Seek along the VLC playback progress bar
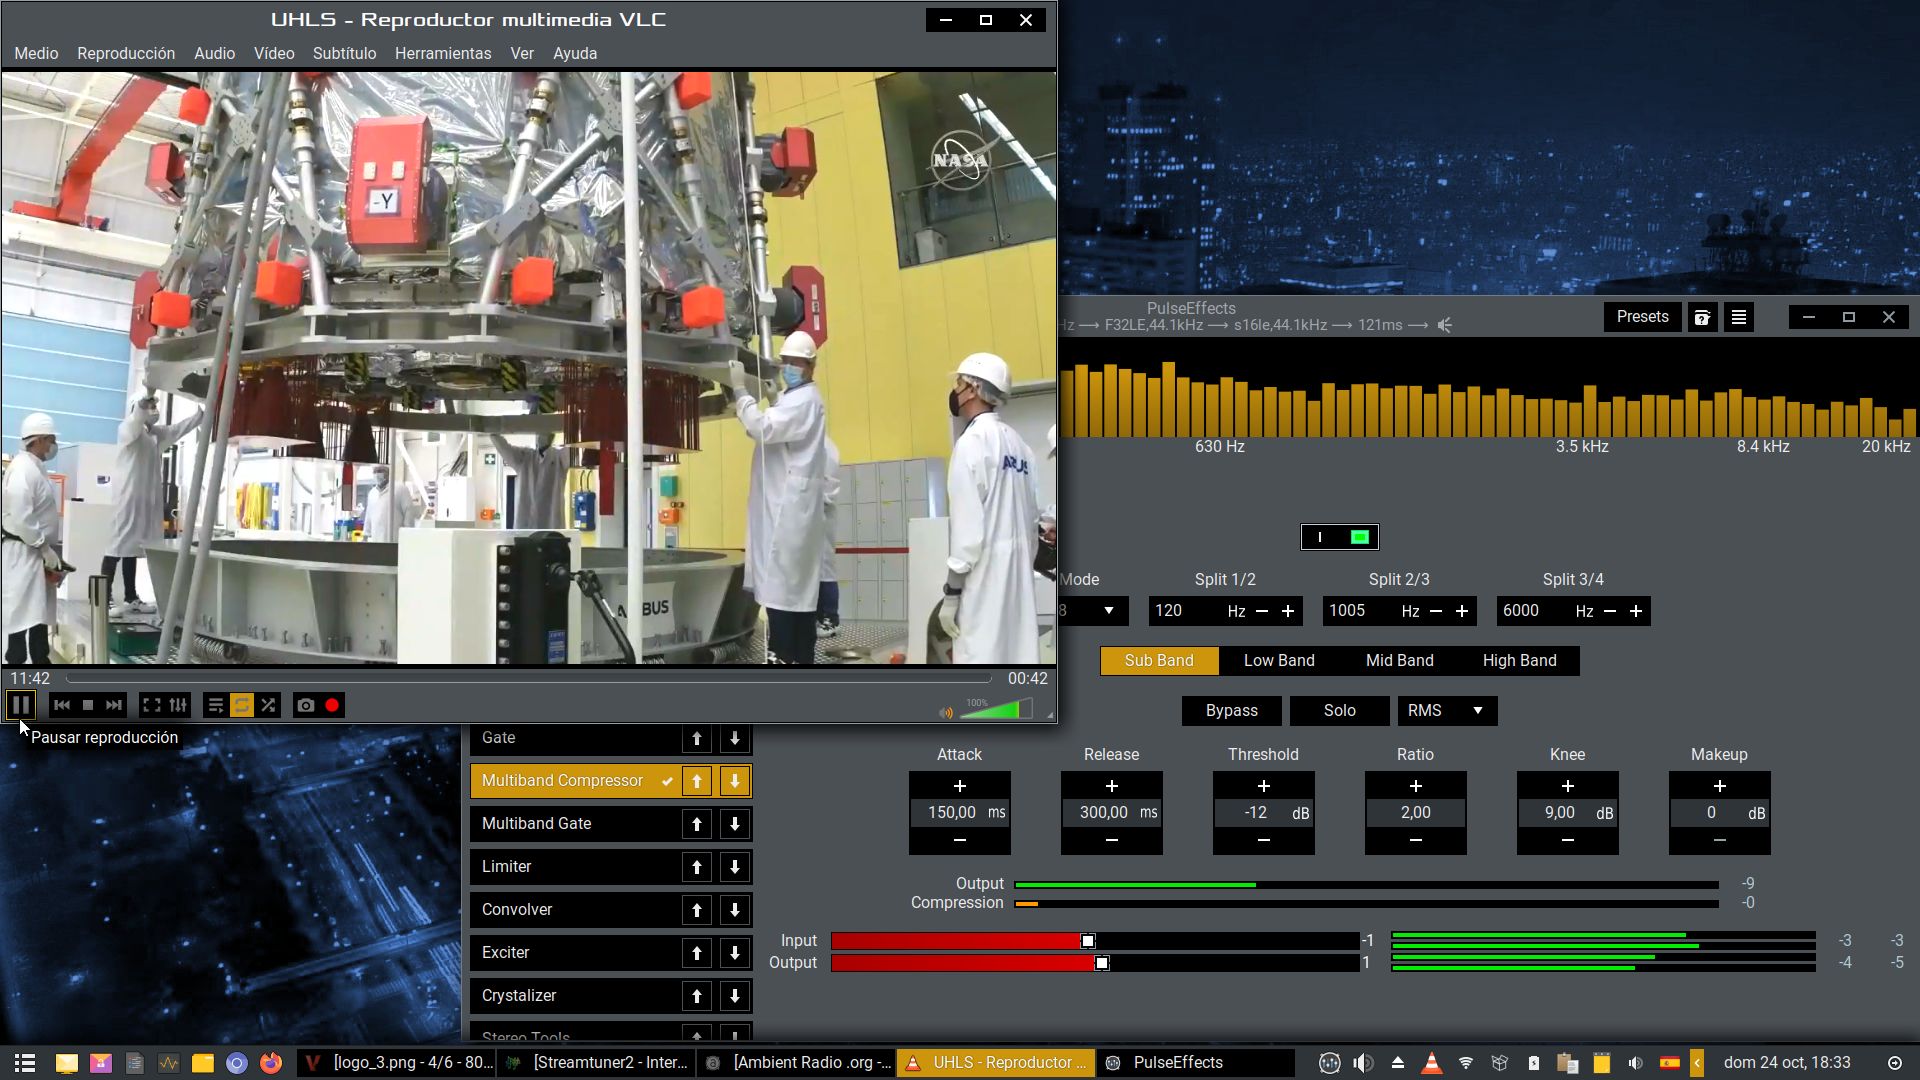1920x1080 pixels. 528,678
